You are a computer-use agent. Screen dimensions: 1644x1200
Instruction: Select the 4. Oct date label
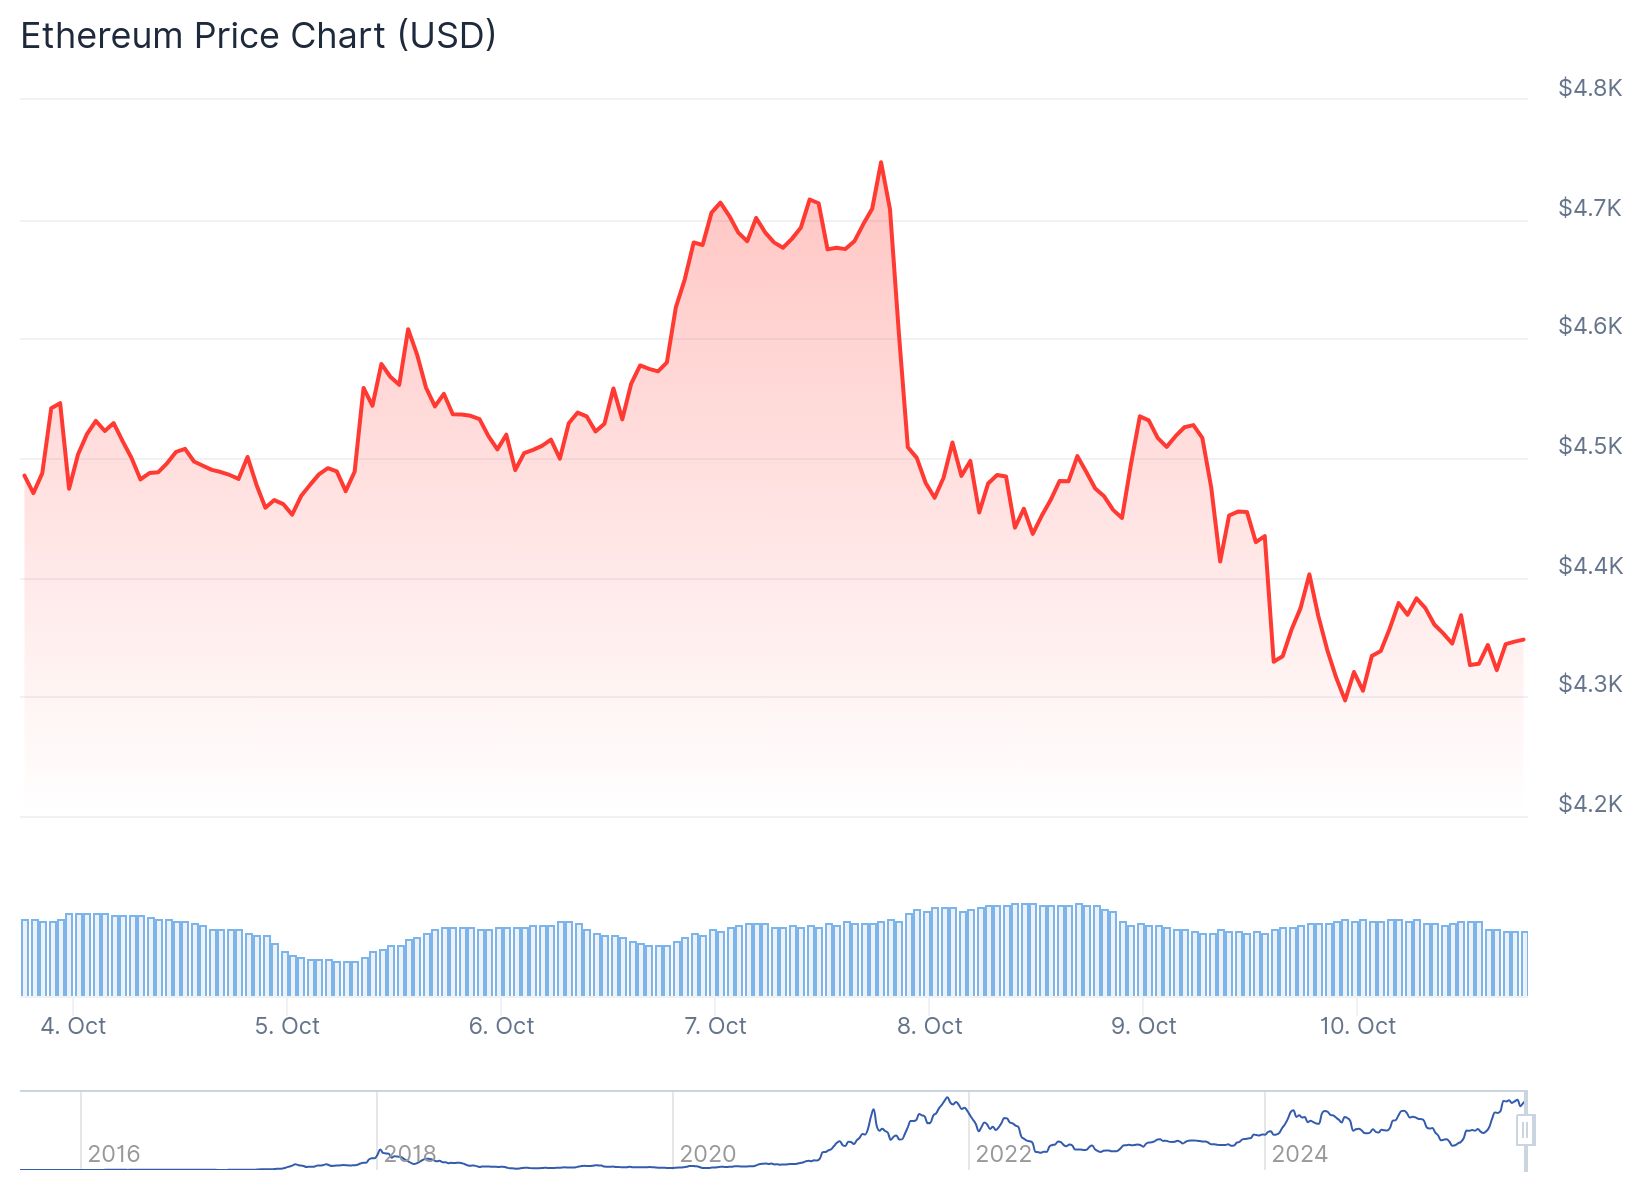coord(73,1026)
